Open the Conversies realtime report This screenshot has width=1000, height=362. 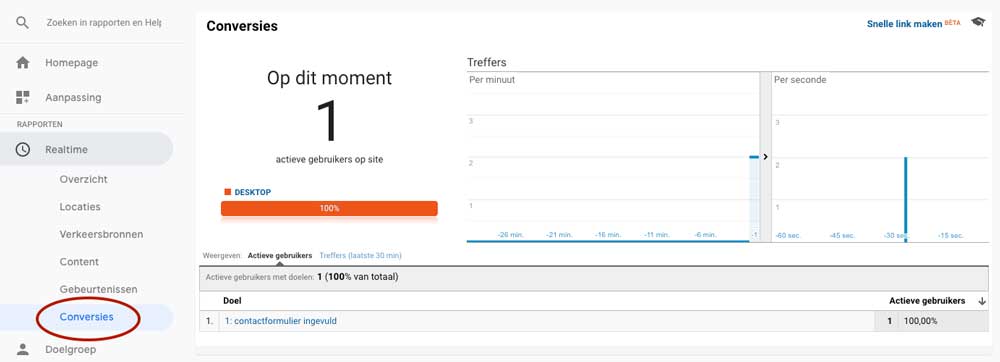point(87,317)
